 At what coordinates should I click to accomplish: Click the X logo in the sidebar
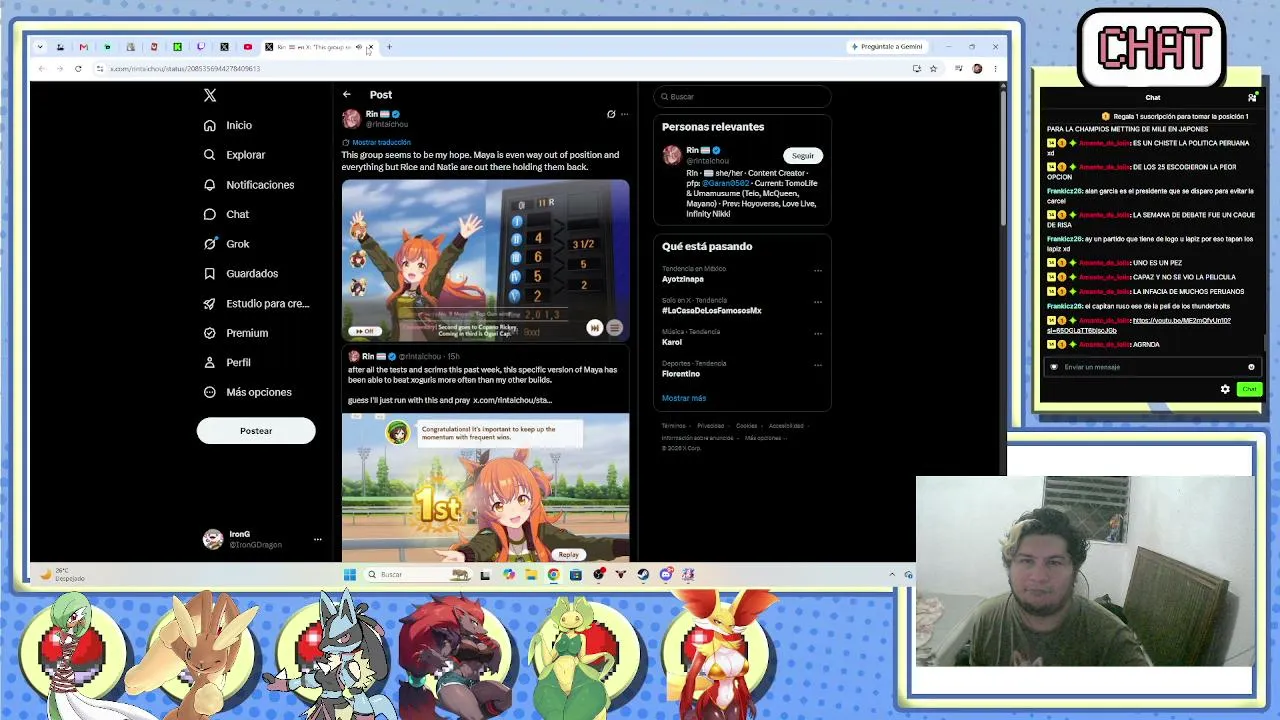coord(210,95)
